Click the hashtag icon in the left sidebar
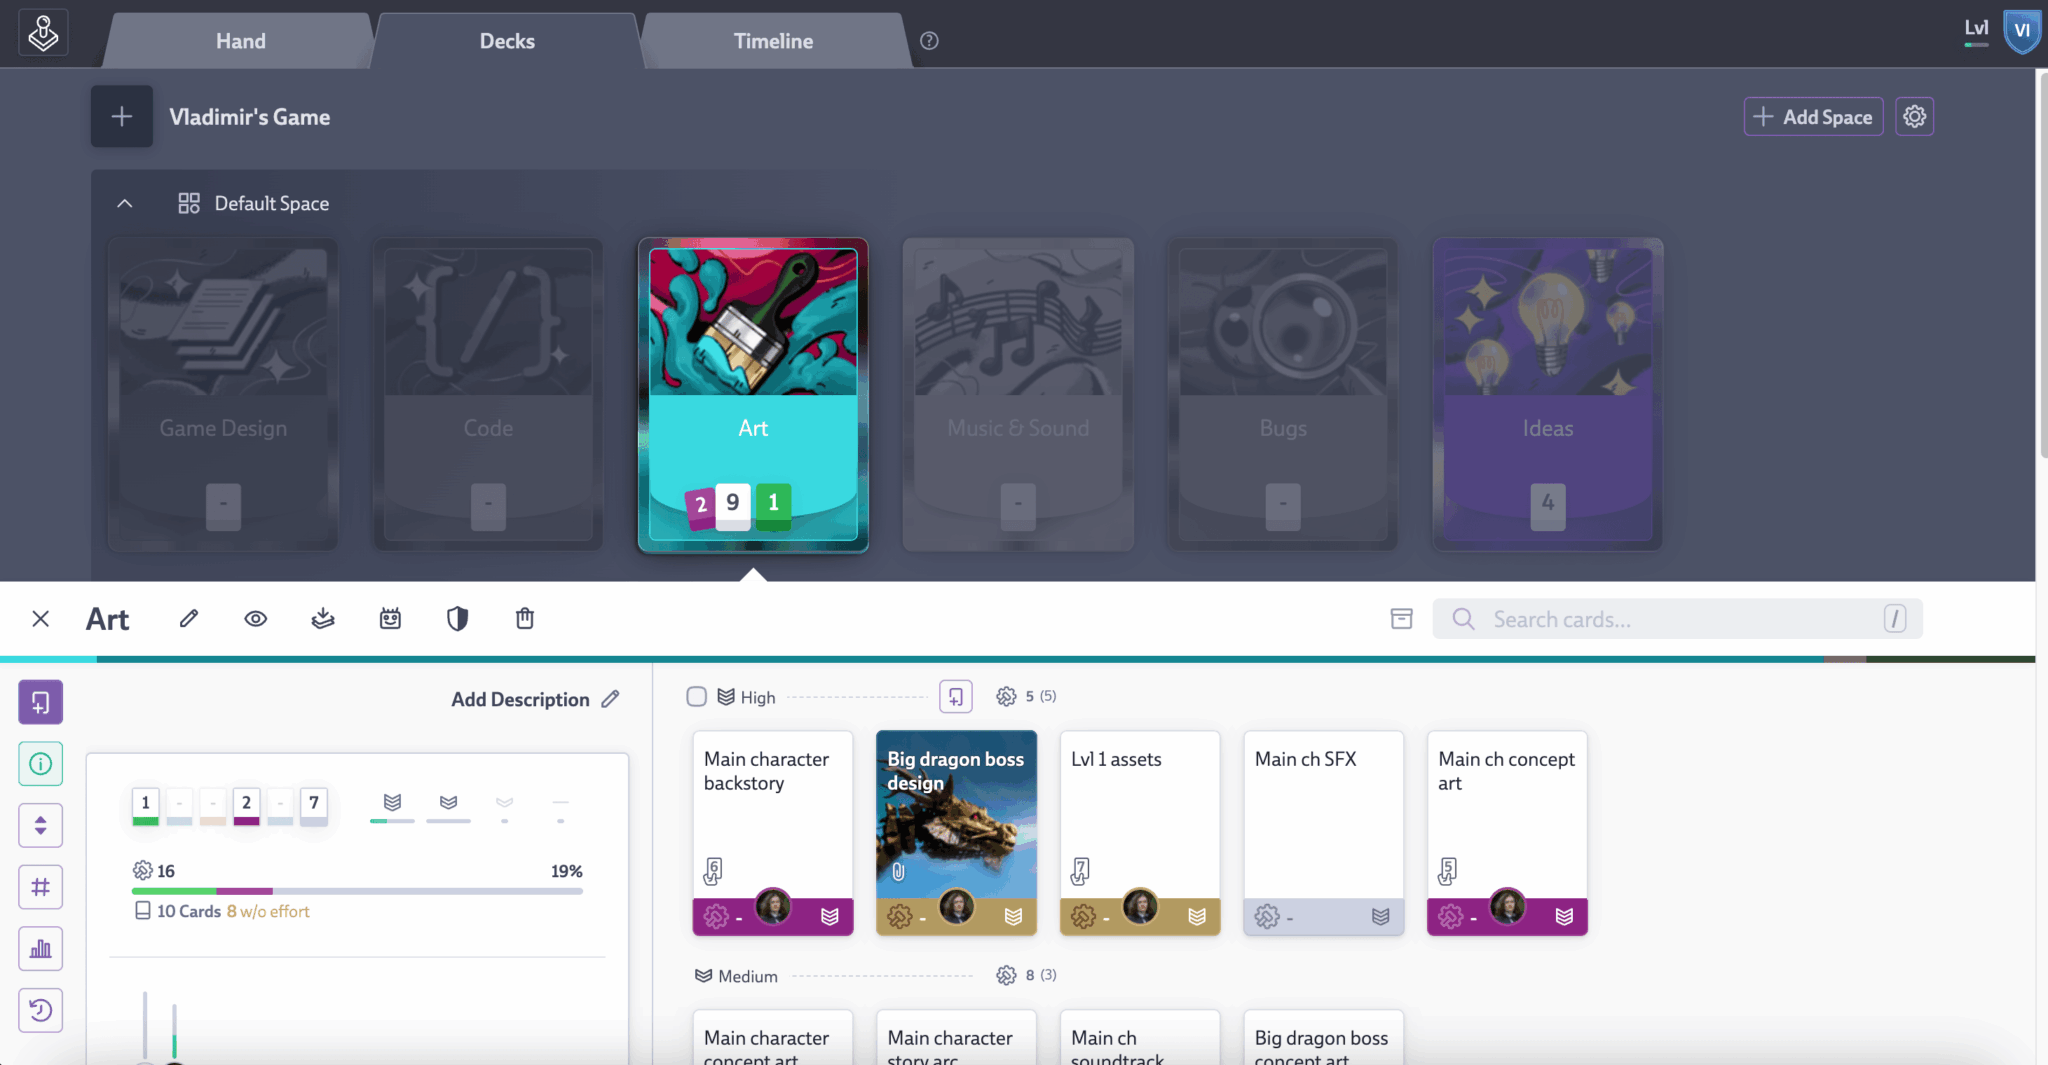 [41, 886]
